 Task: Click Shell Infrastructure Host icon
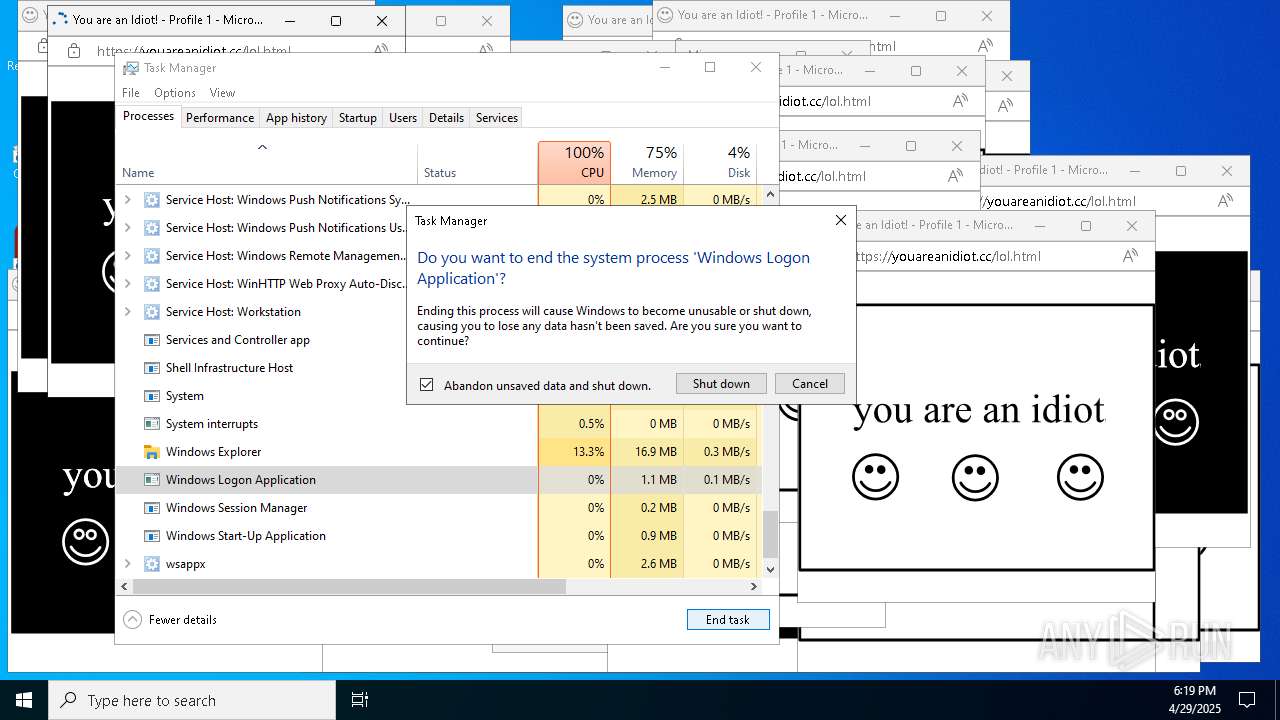152,368
